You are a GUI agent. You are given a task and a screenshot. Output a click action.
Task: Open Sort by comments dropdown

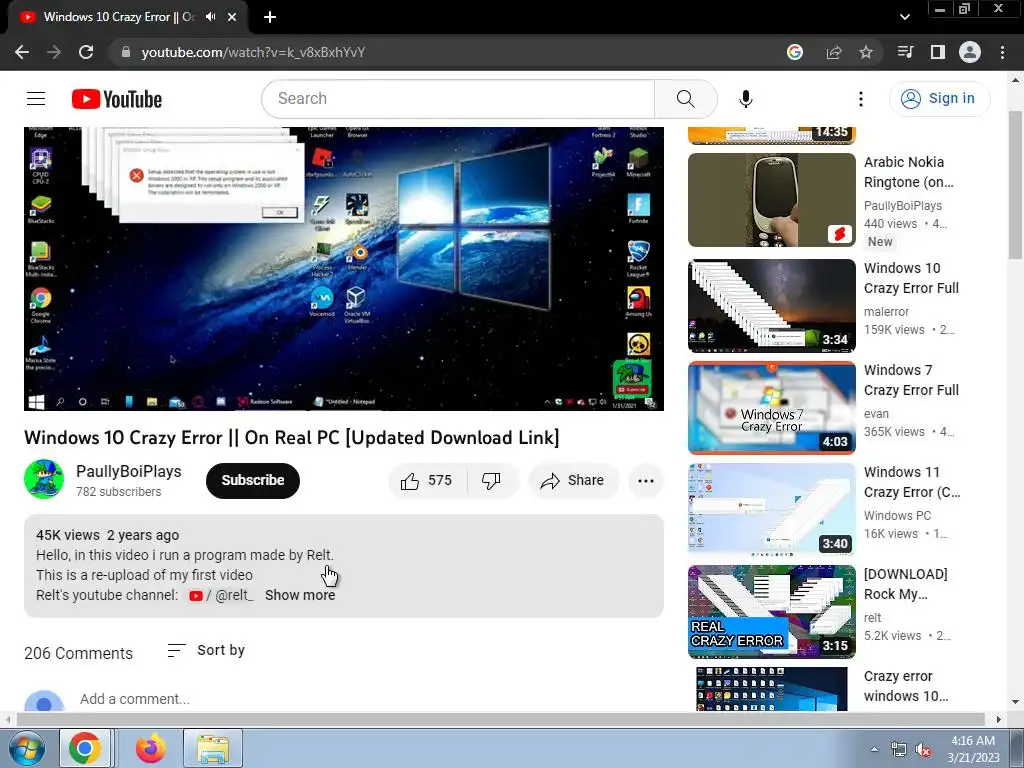[x=206, y=650]
